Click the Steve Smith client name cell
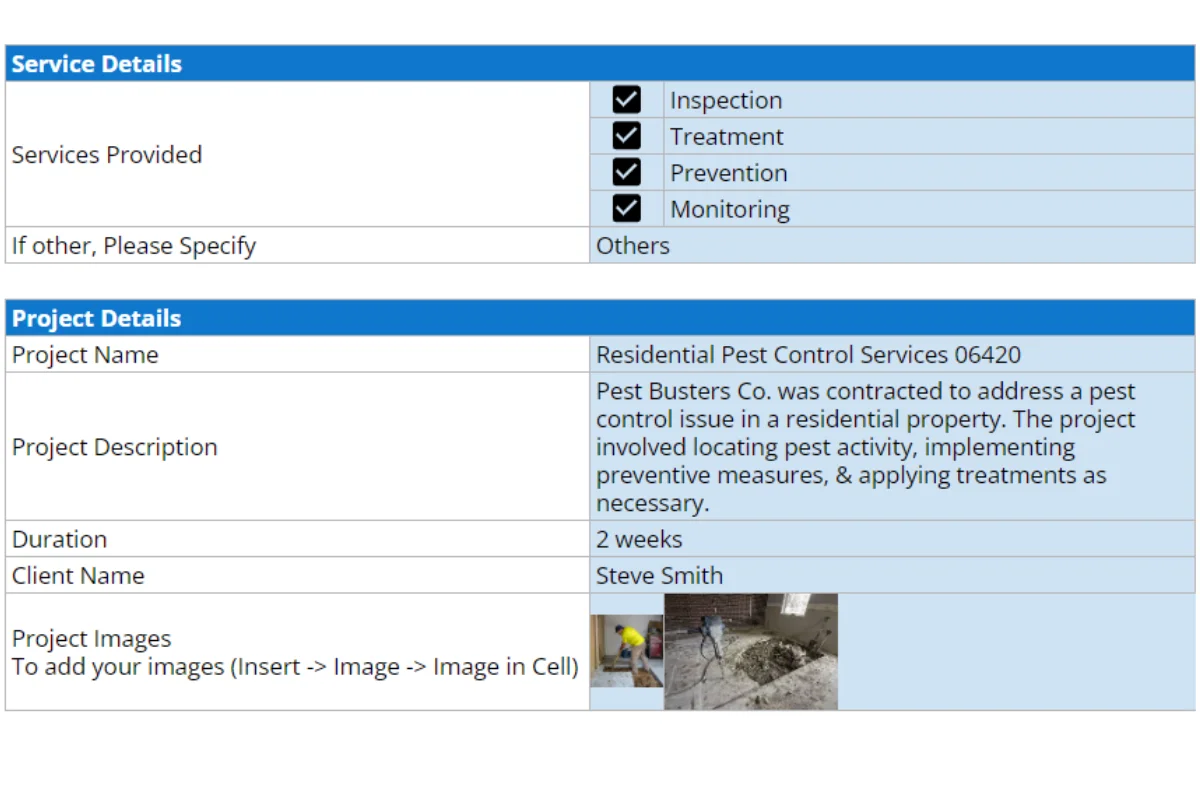This screenshot has height=794, width=1200. pyautogui.click(x=890, y=576)
